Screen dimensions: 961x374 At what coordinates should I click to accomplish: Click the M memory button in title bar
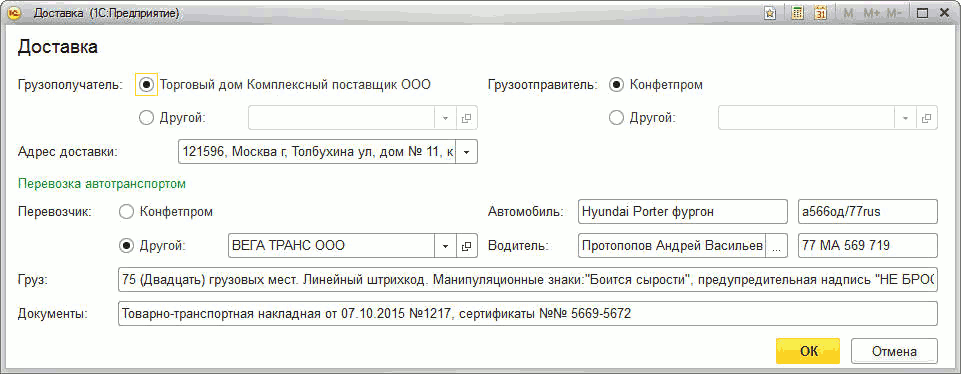click(849, 13)
